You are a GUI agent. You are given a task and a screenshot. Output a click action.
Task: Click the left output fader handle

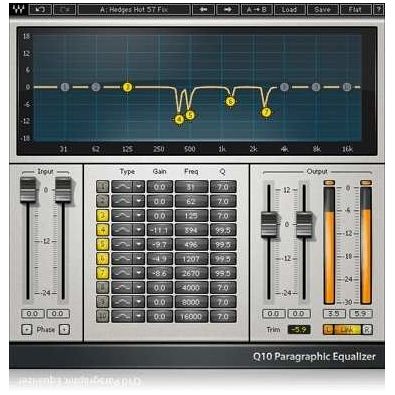[x=269, y=224]
